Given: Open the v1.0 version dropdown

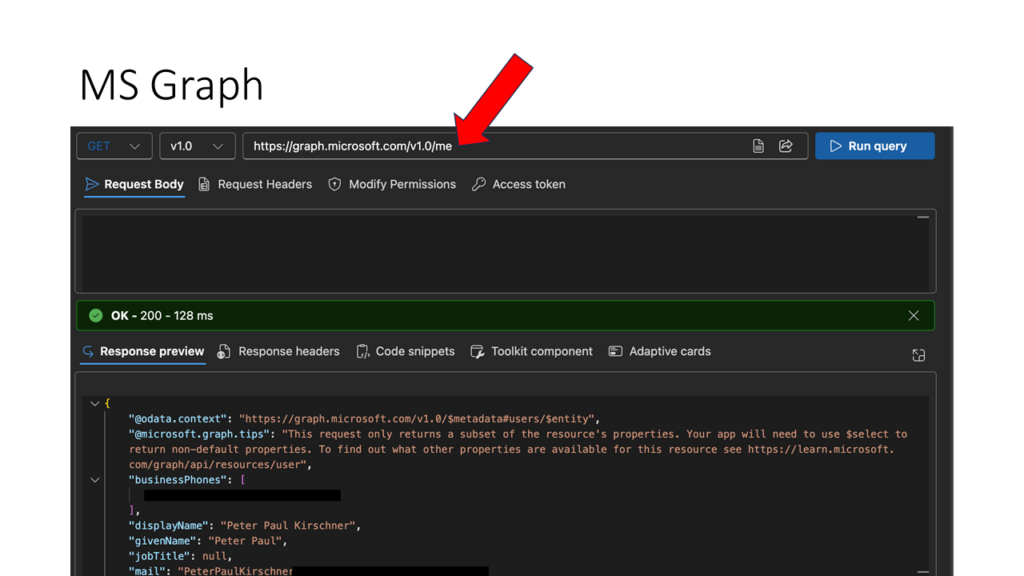Looking at the screenshot, I should pos(197,146).
